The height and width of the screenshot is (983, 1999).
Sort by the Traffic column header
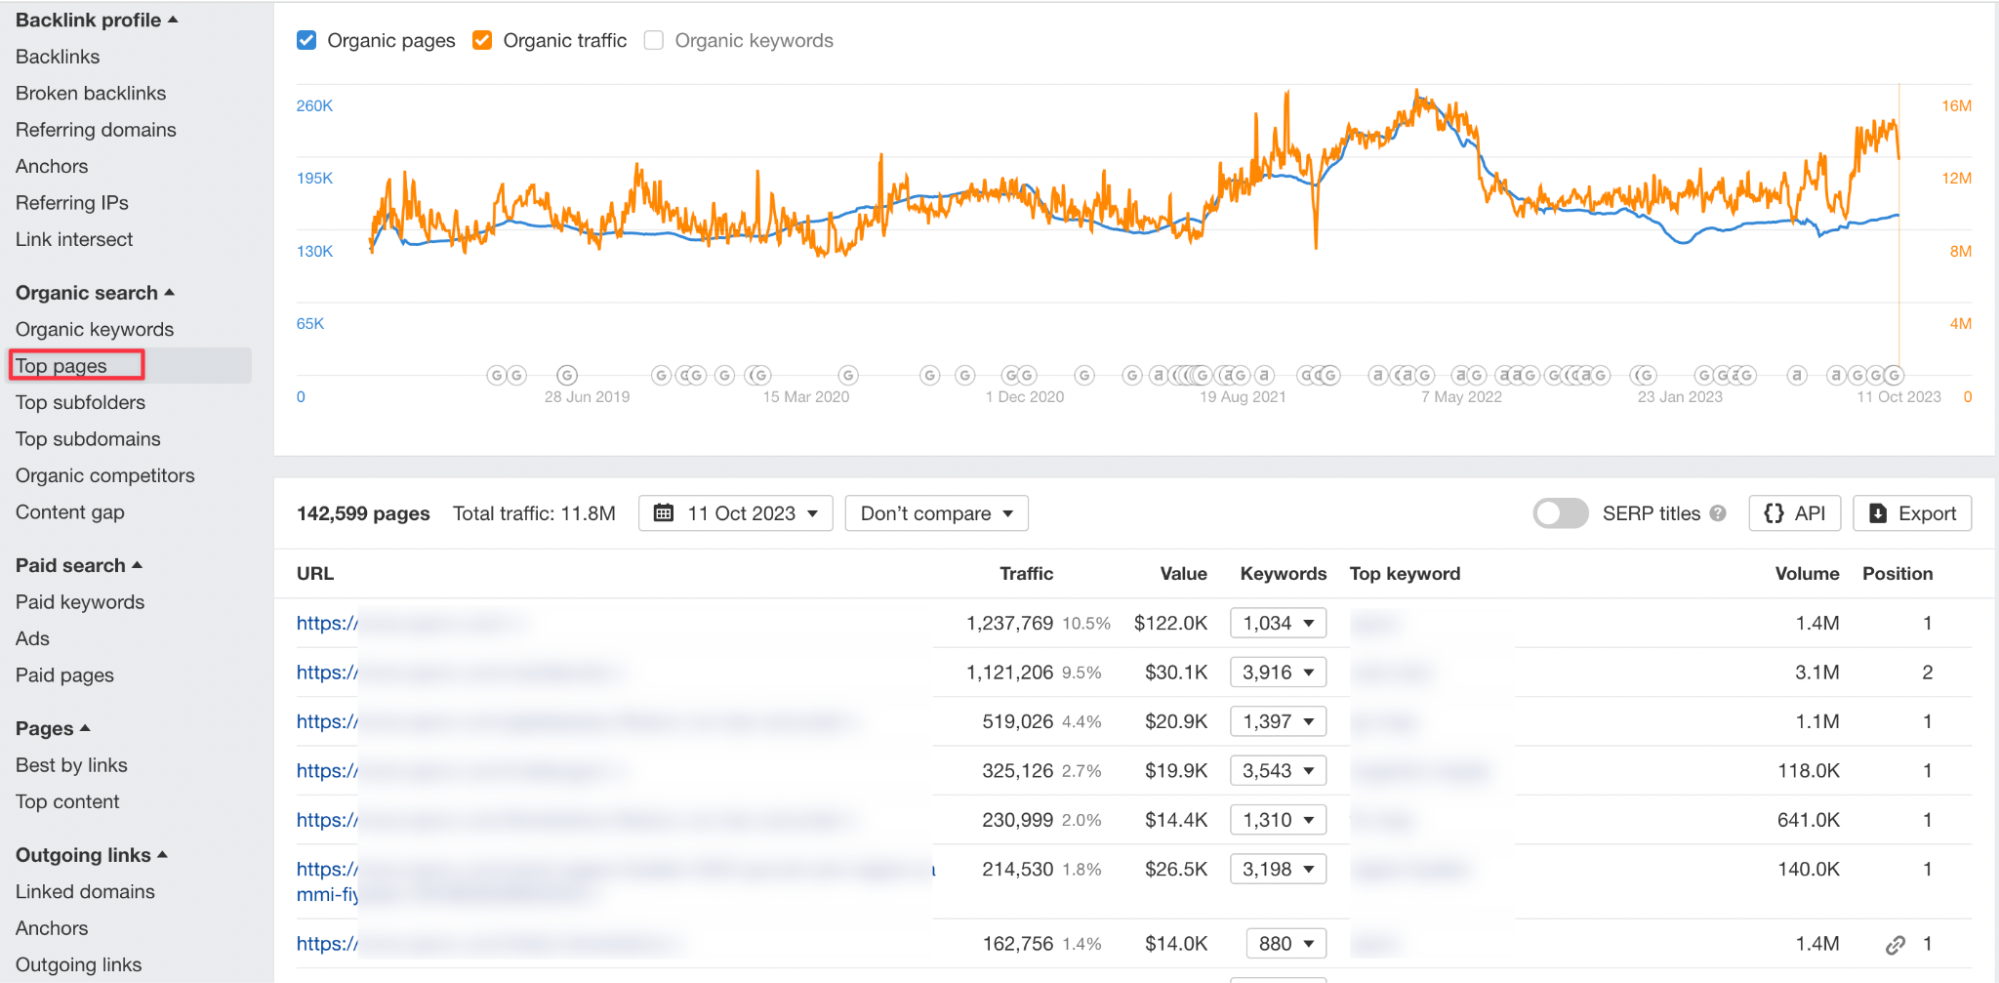pyautogui.click(x=1026, y=574)
